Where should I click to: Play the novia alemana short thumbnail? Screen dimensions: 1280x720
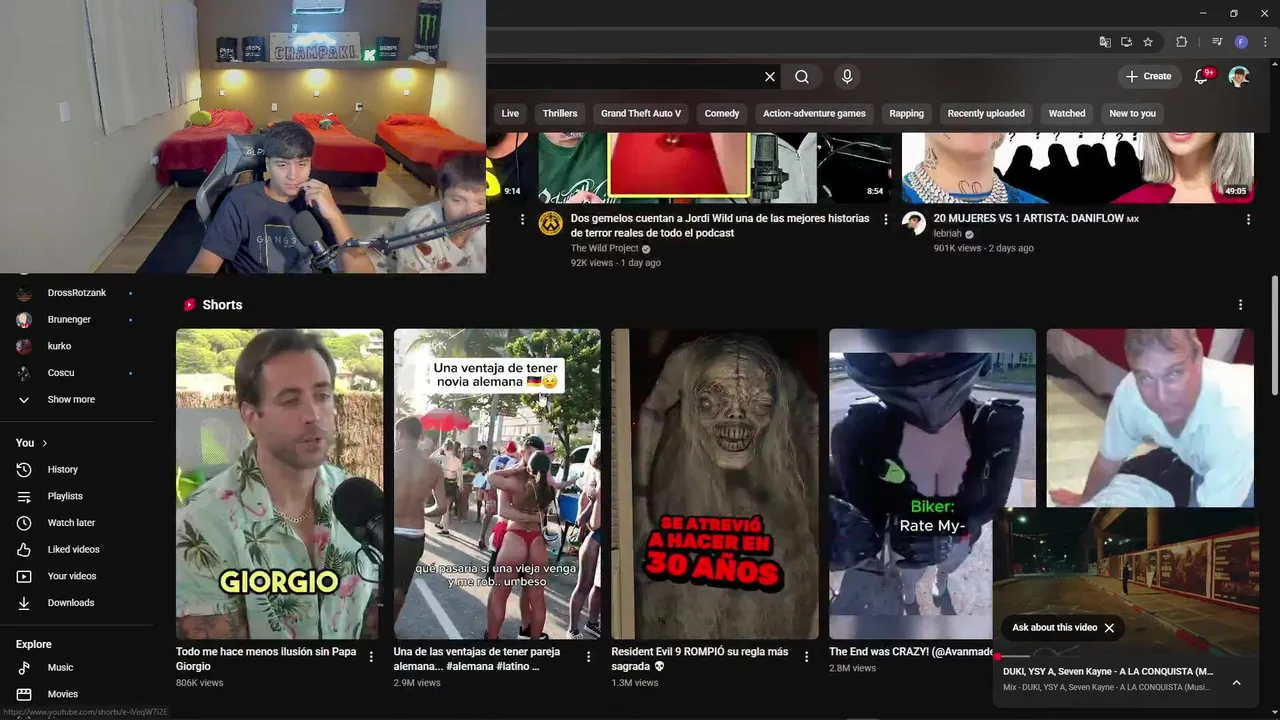(x=497, y=484)
